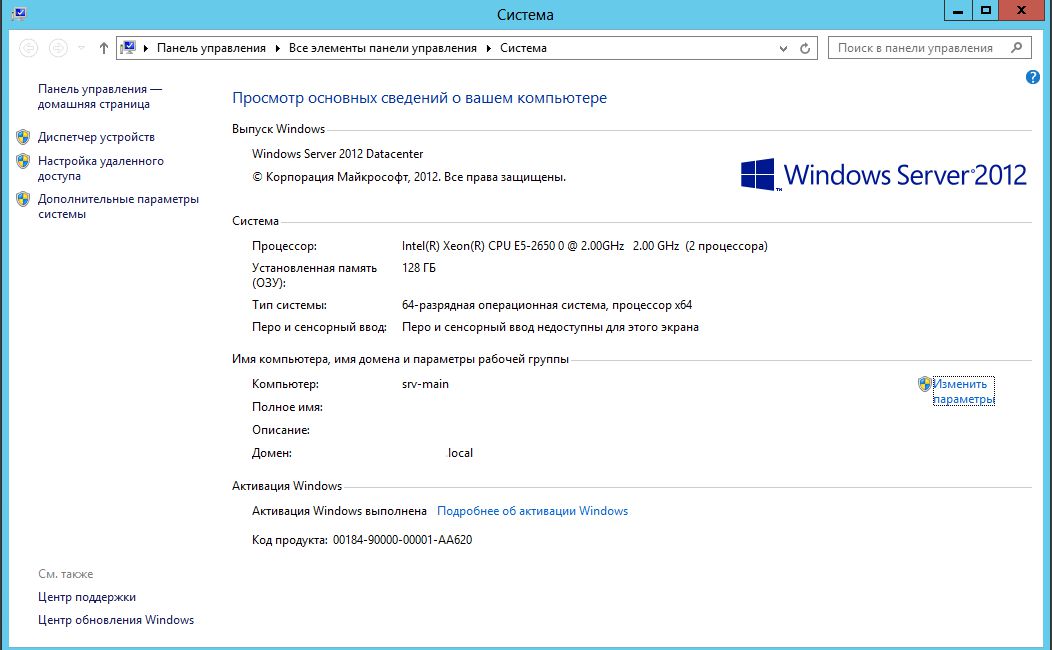
Task: Click the help question mark icon
Action: [x=1033, y=77]
